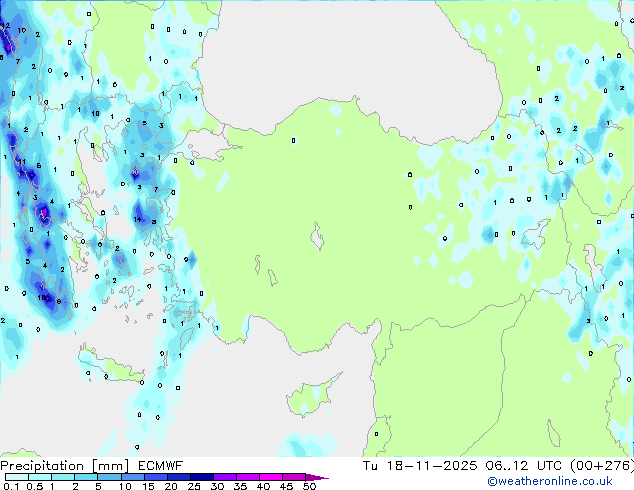The height and width of the screenshot is (490, 634).
Task: Click the 20–25 mm legend color box
Action: pyautogui.click(x=178, y=477)
